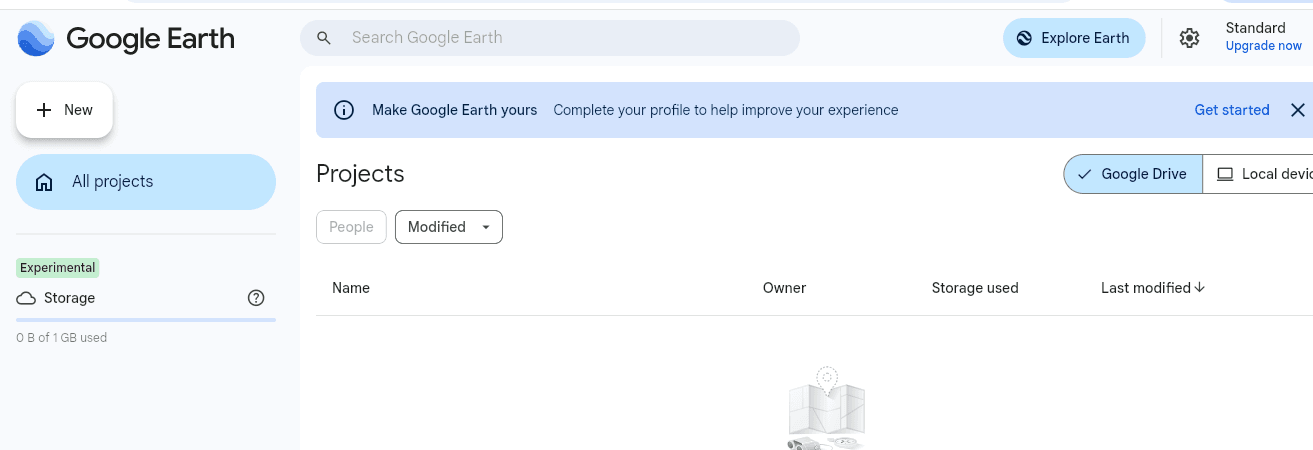The height and width of the screenshot is (450, 1313).
Task: Switch to the Google Drive source
Action: pyautogui.click(x=1133, y=174)
